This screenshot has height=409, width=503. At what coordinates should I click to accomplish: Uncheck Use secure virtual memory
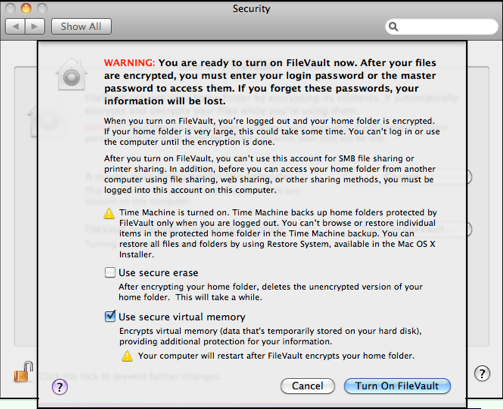(110, 316)
